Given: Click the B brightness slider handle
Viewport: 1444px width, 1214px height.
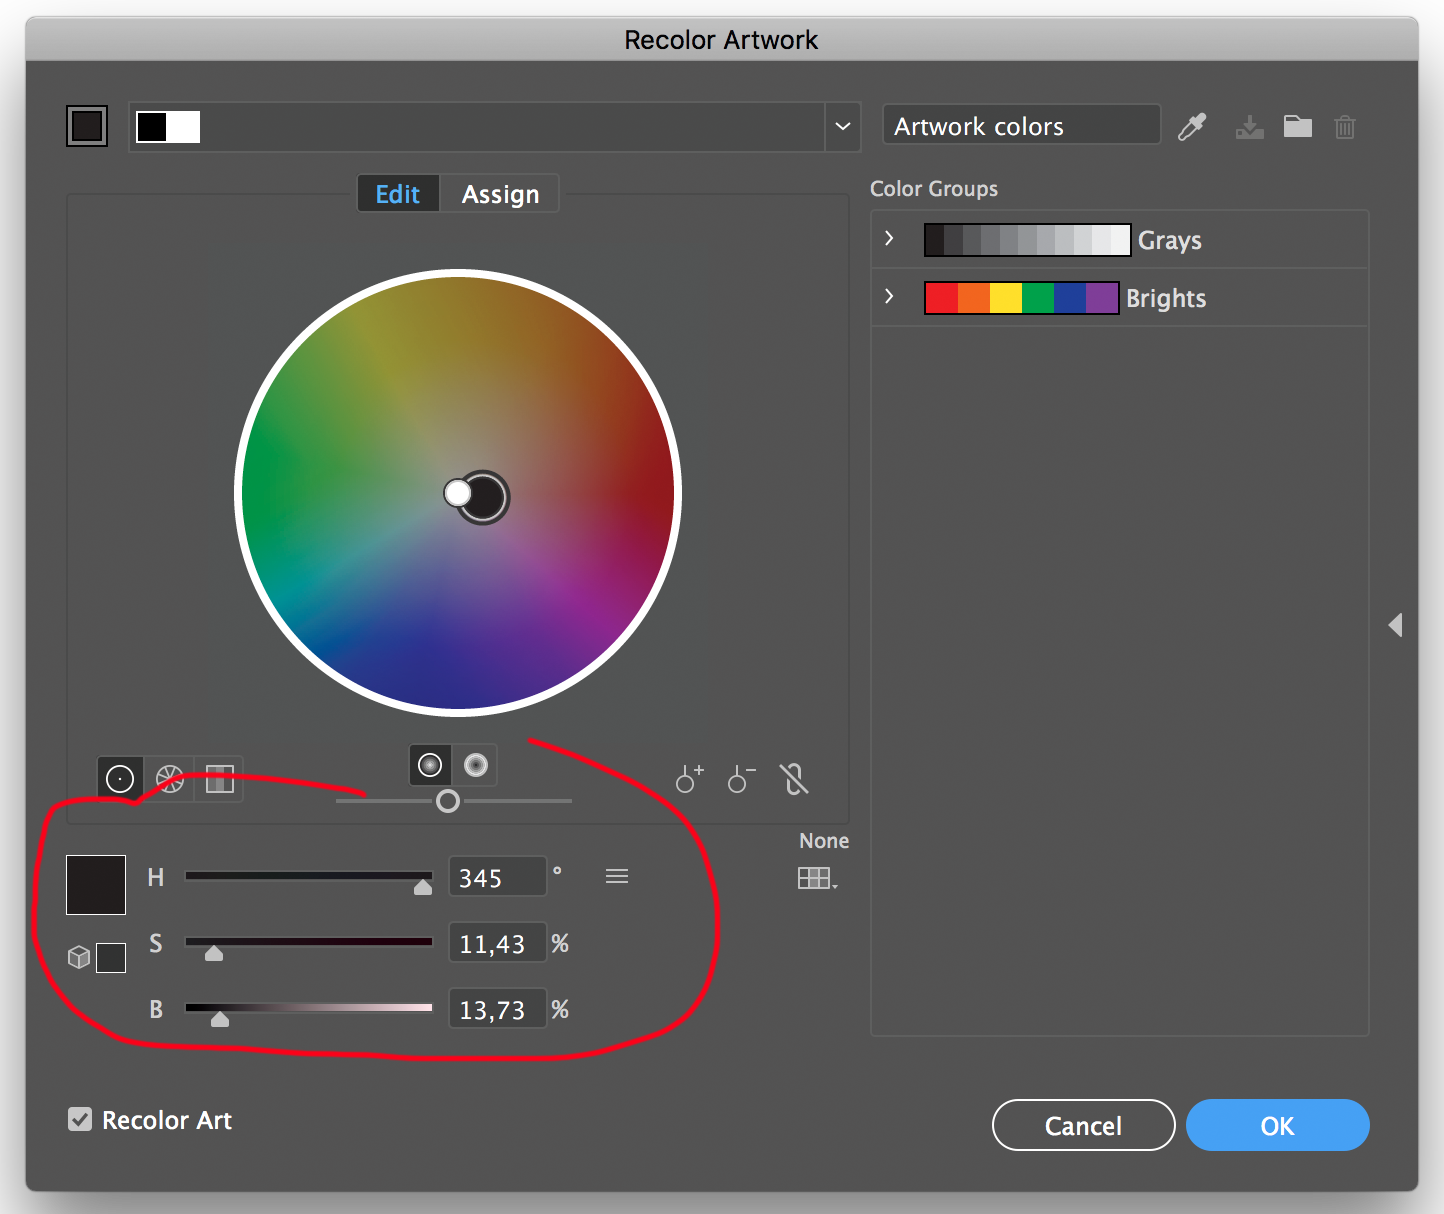Looking at the screenshot, I should tap(220, 1019).
